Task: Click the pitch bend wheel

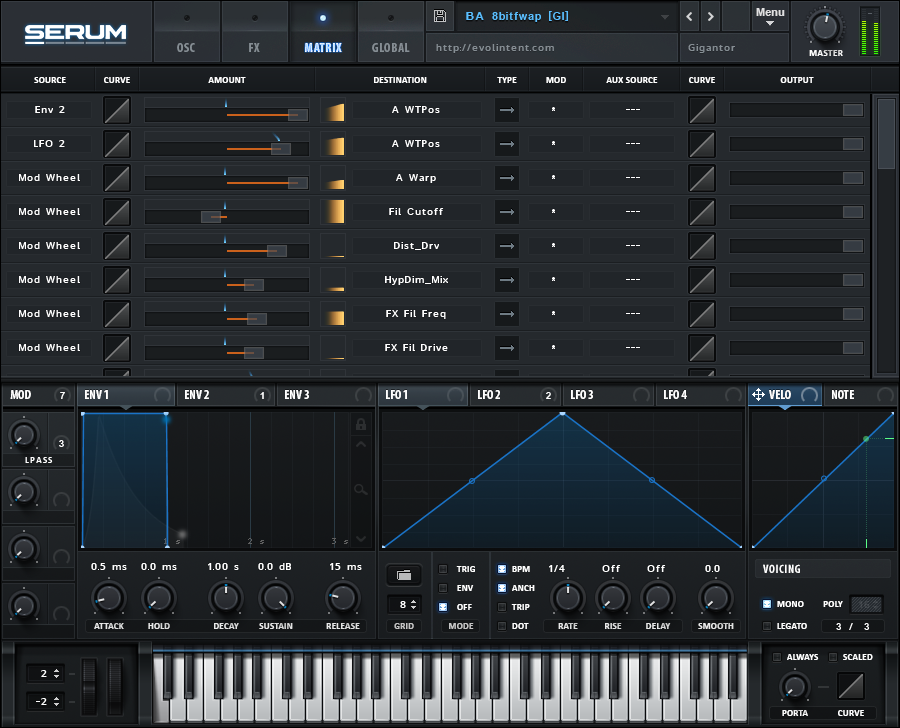Action: pyautogui.click(x=90, y=686)
